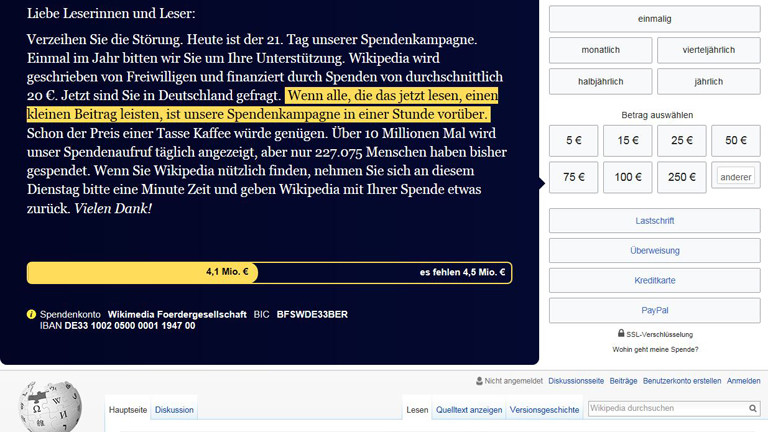Select the einmalig donation interval
This screenshot has width=768, height=432.
654,19
